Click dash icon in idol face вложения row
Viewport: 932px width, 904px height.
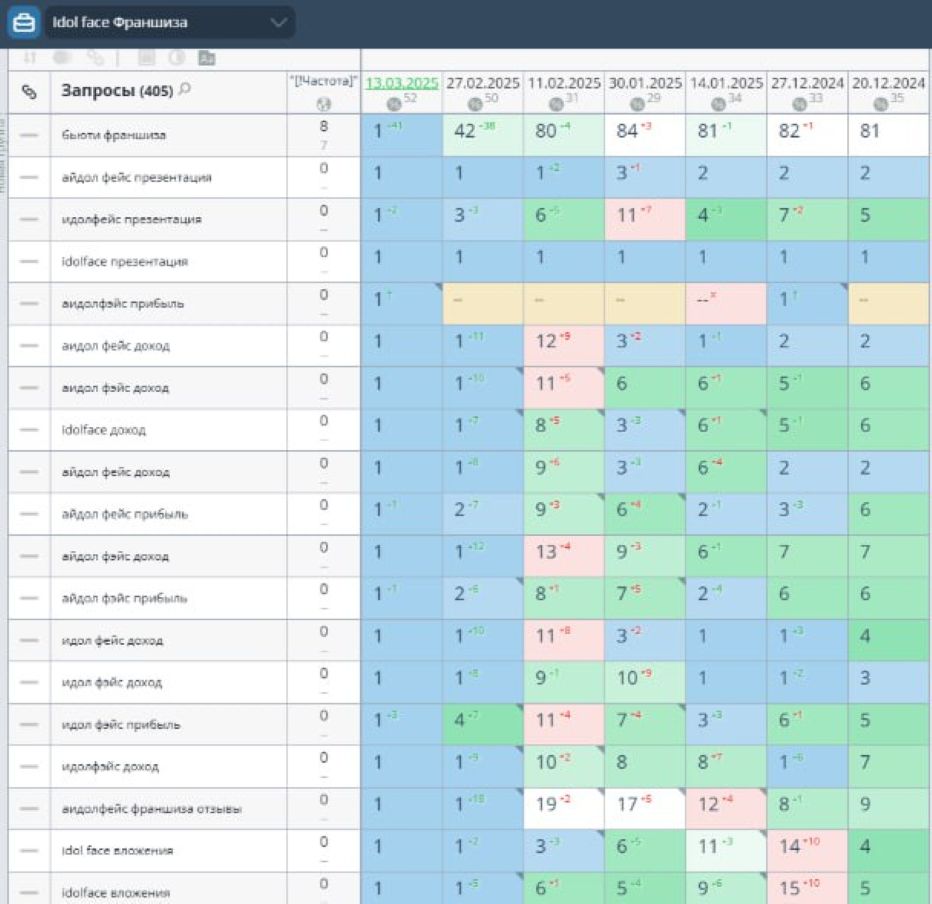pyautogui.click(x=29, y=851)
